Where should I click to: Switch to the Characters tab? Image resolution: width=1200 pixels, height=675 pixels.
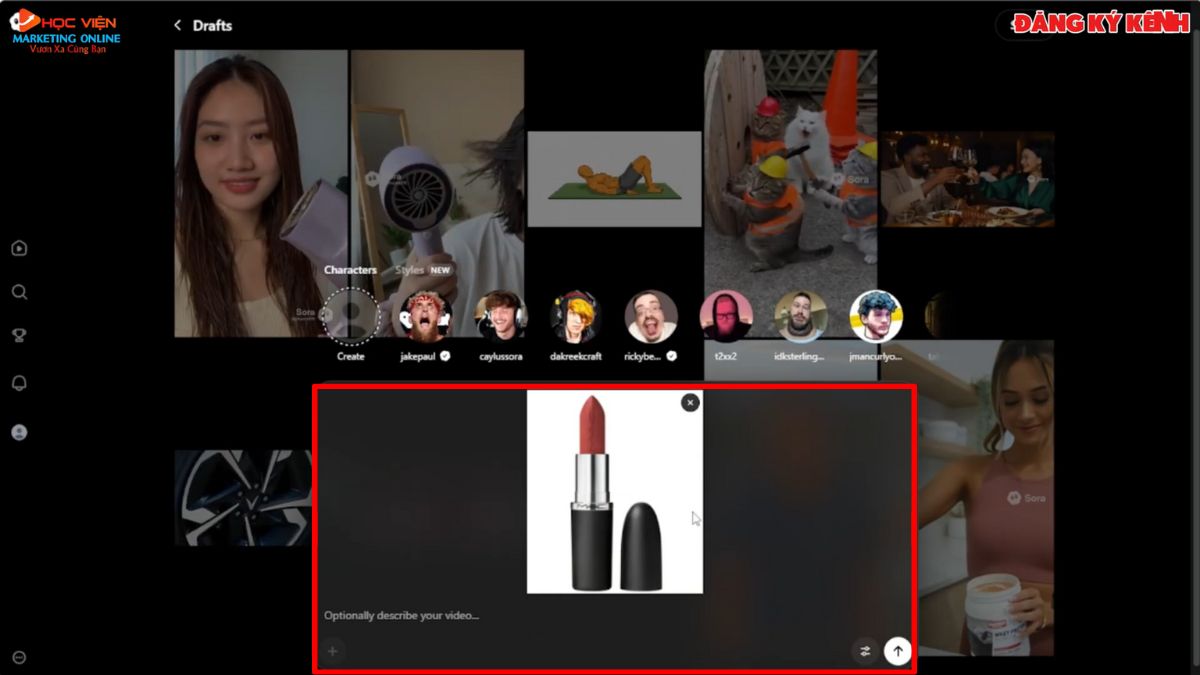pyautogui.click(x=350, y=269)
